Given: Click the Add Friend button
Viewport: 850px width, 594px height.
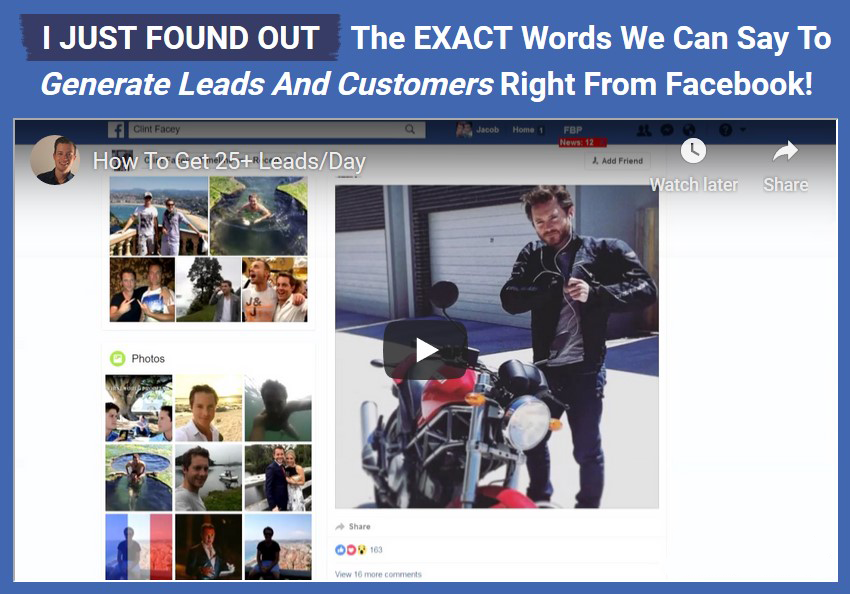Looking at the screenshot, I should pos(617,161).
